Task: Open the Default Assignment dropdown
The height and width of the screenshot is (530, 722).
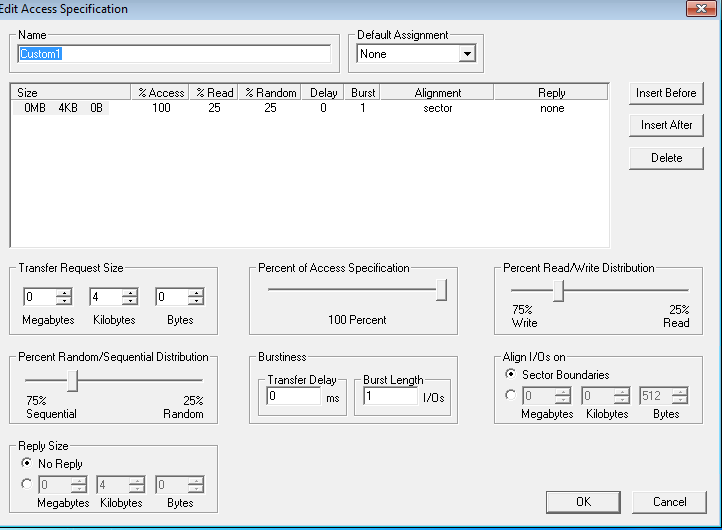Action: click(467, 54)
